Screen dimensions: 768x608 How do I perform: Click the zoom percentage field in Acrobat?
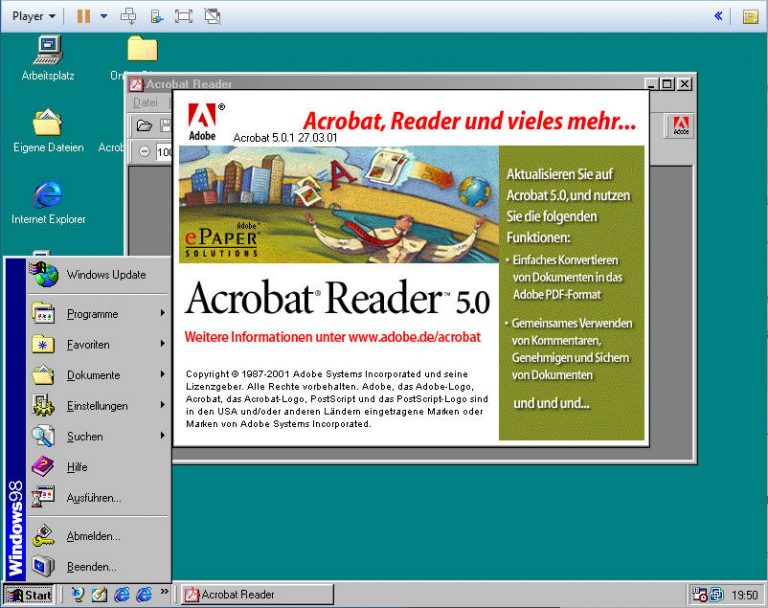coord(165,152)
